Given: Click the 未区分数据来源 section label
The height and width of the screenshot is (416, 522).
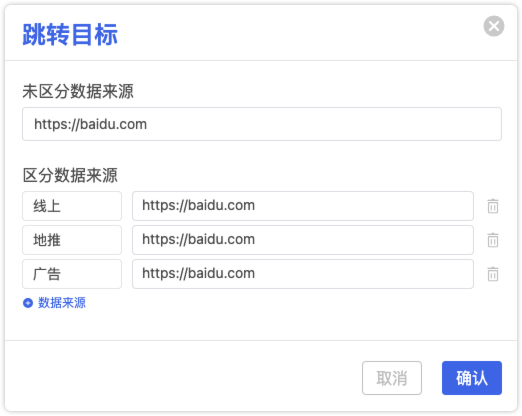Looking at the screenshot, I should pyautogui.click(x=78, y=91).
